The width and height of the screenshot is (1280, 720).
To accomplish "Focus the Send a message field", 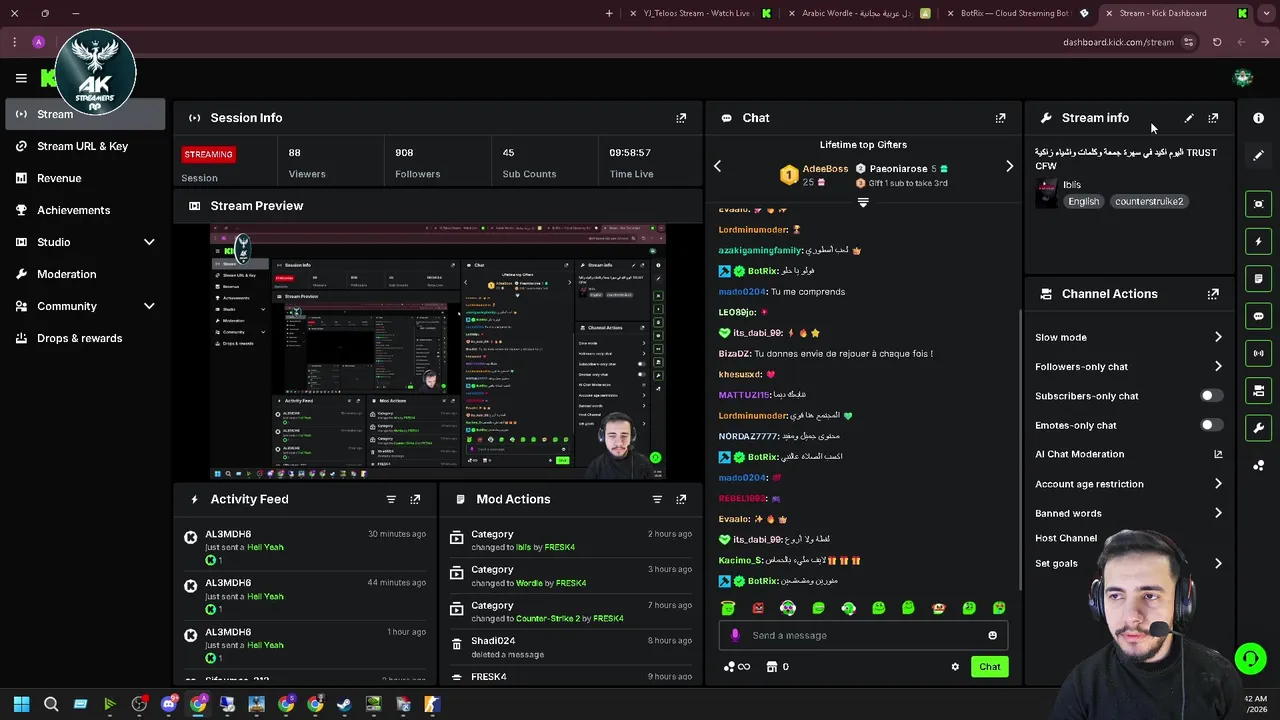I will [x=862, y=635].
